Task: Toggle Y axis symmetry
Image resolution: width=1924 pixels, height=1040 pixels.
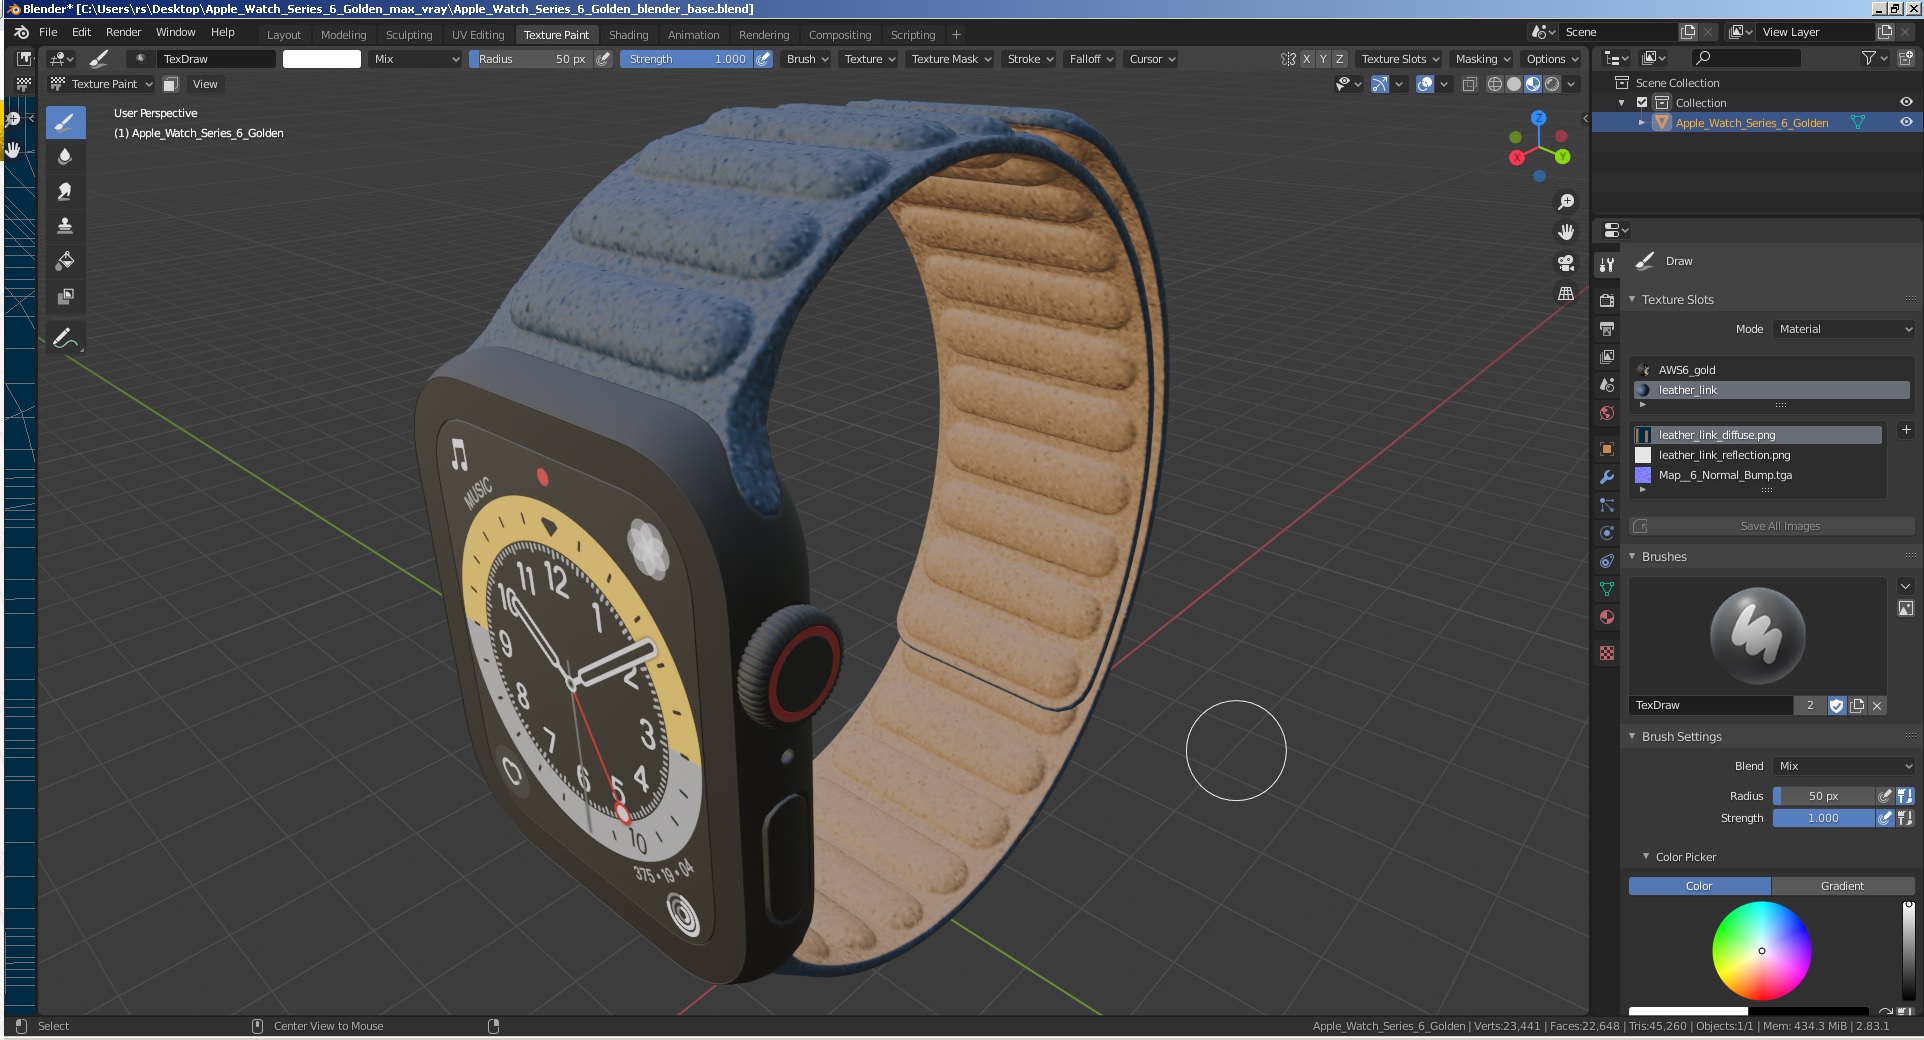Action: [x=1323, y=59]
